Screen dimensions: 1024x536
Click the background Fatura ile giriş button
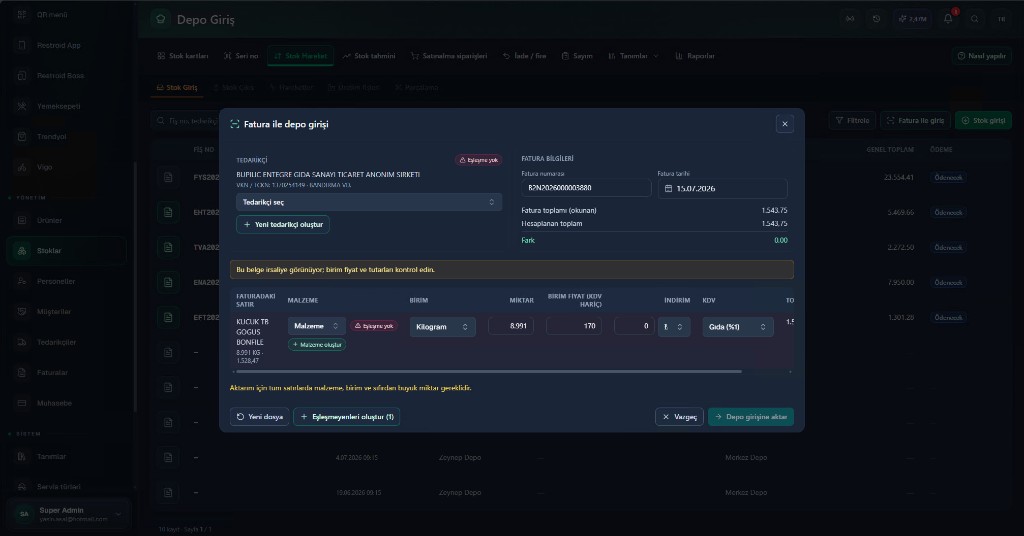915,121
